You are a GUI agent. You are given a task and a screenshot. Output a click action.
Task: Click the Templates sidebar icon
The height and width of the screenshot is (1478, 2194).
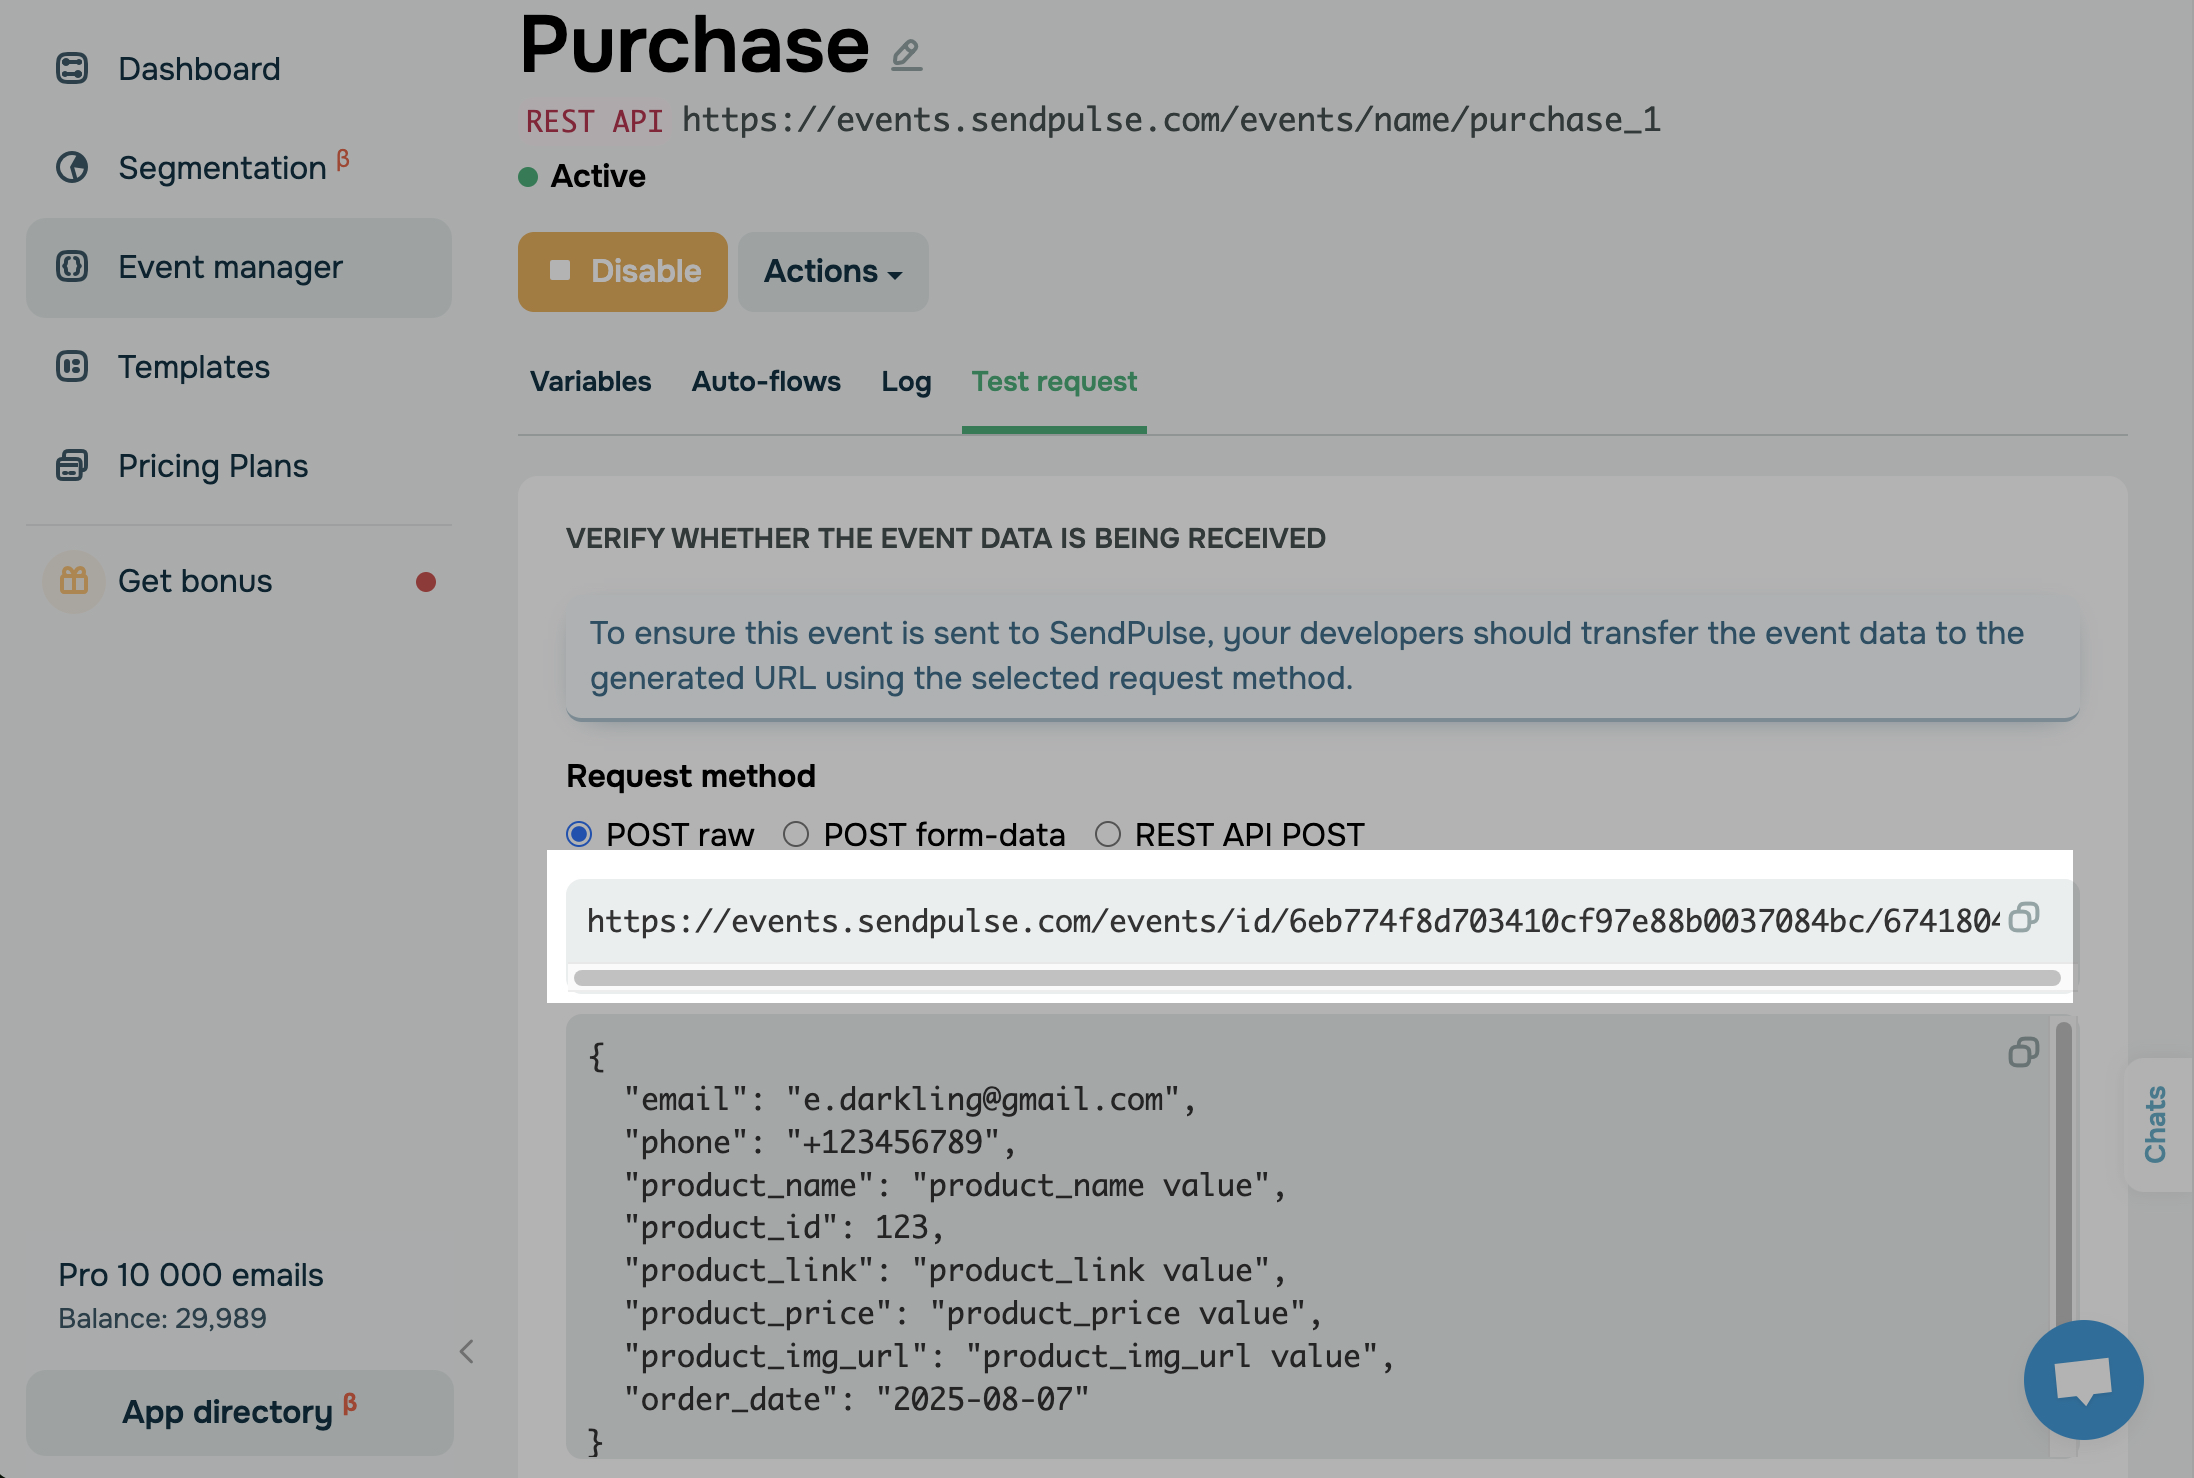tap(72, 366)
